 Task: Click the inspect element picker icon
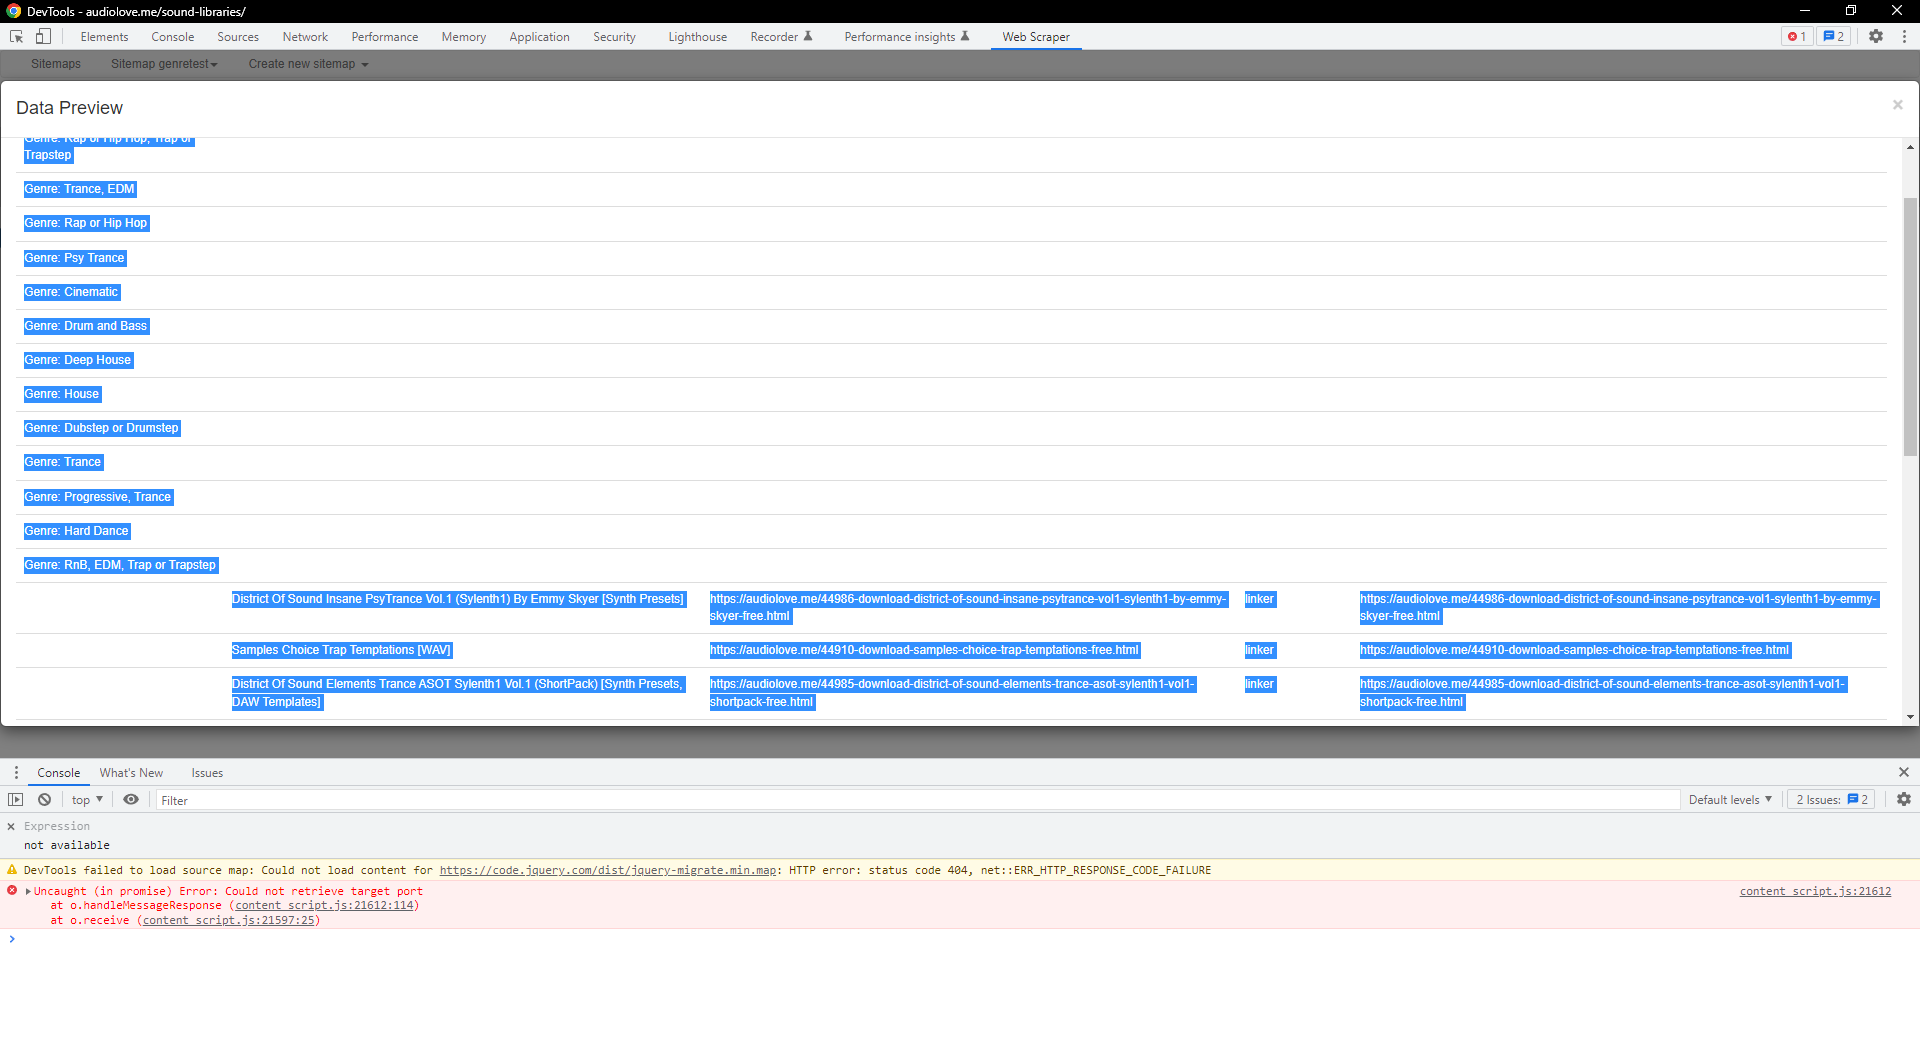17,37
